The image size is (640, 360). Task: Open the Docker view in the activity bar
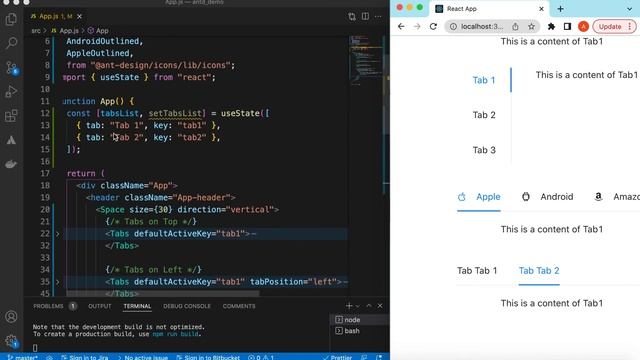pyautogui.click(x=11, y=164)
